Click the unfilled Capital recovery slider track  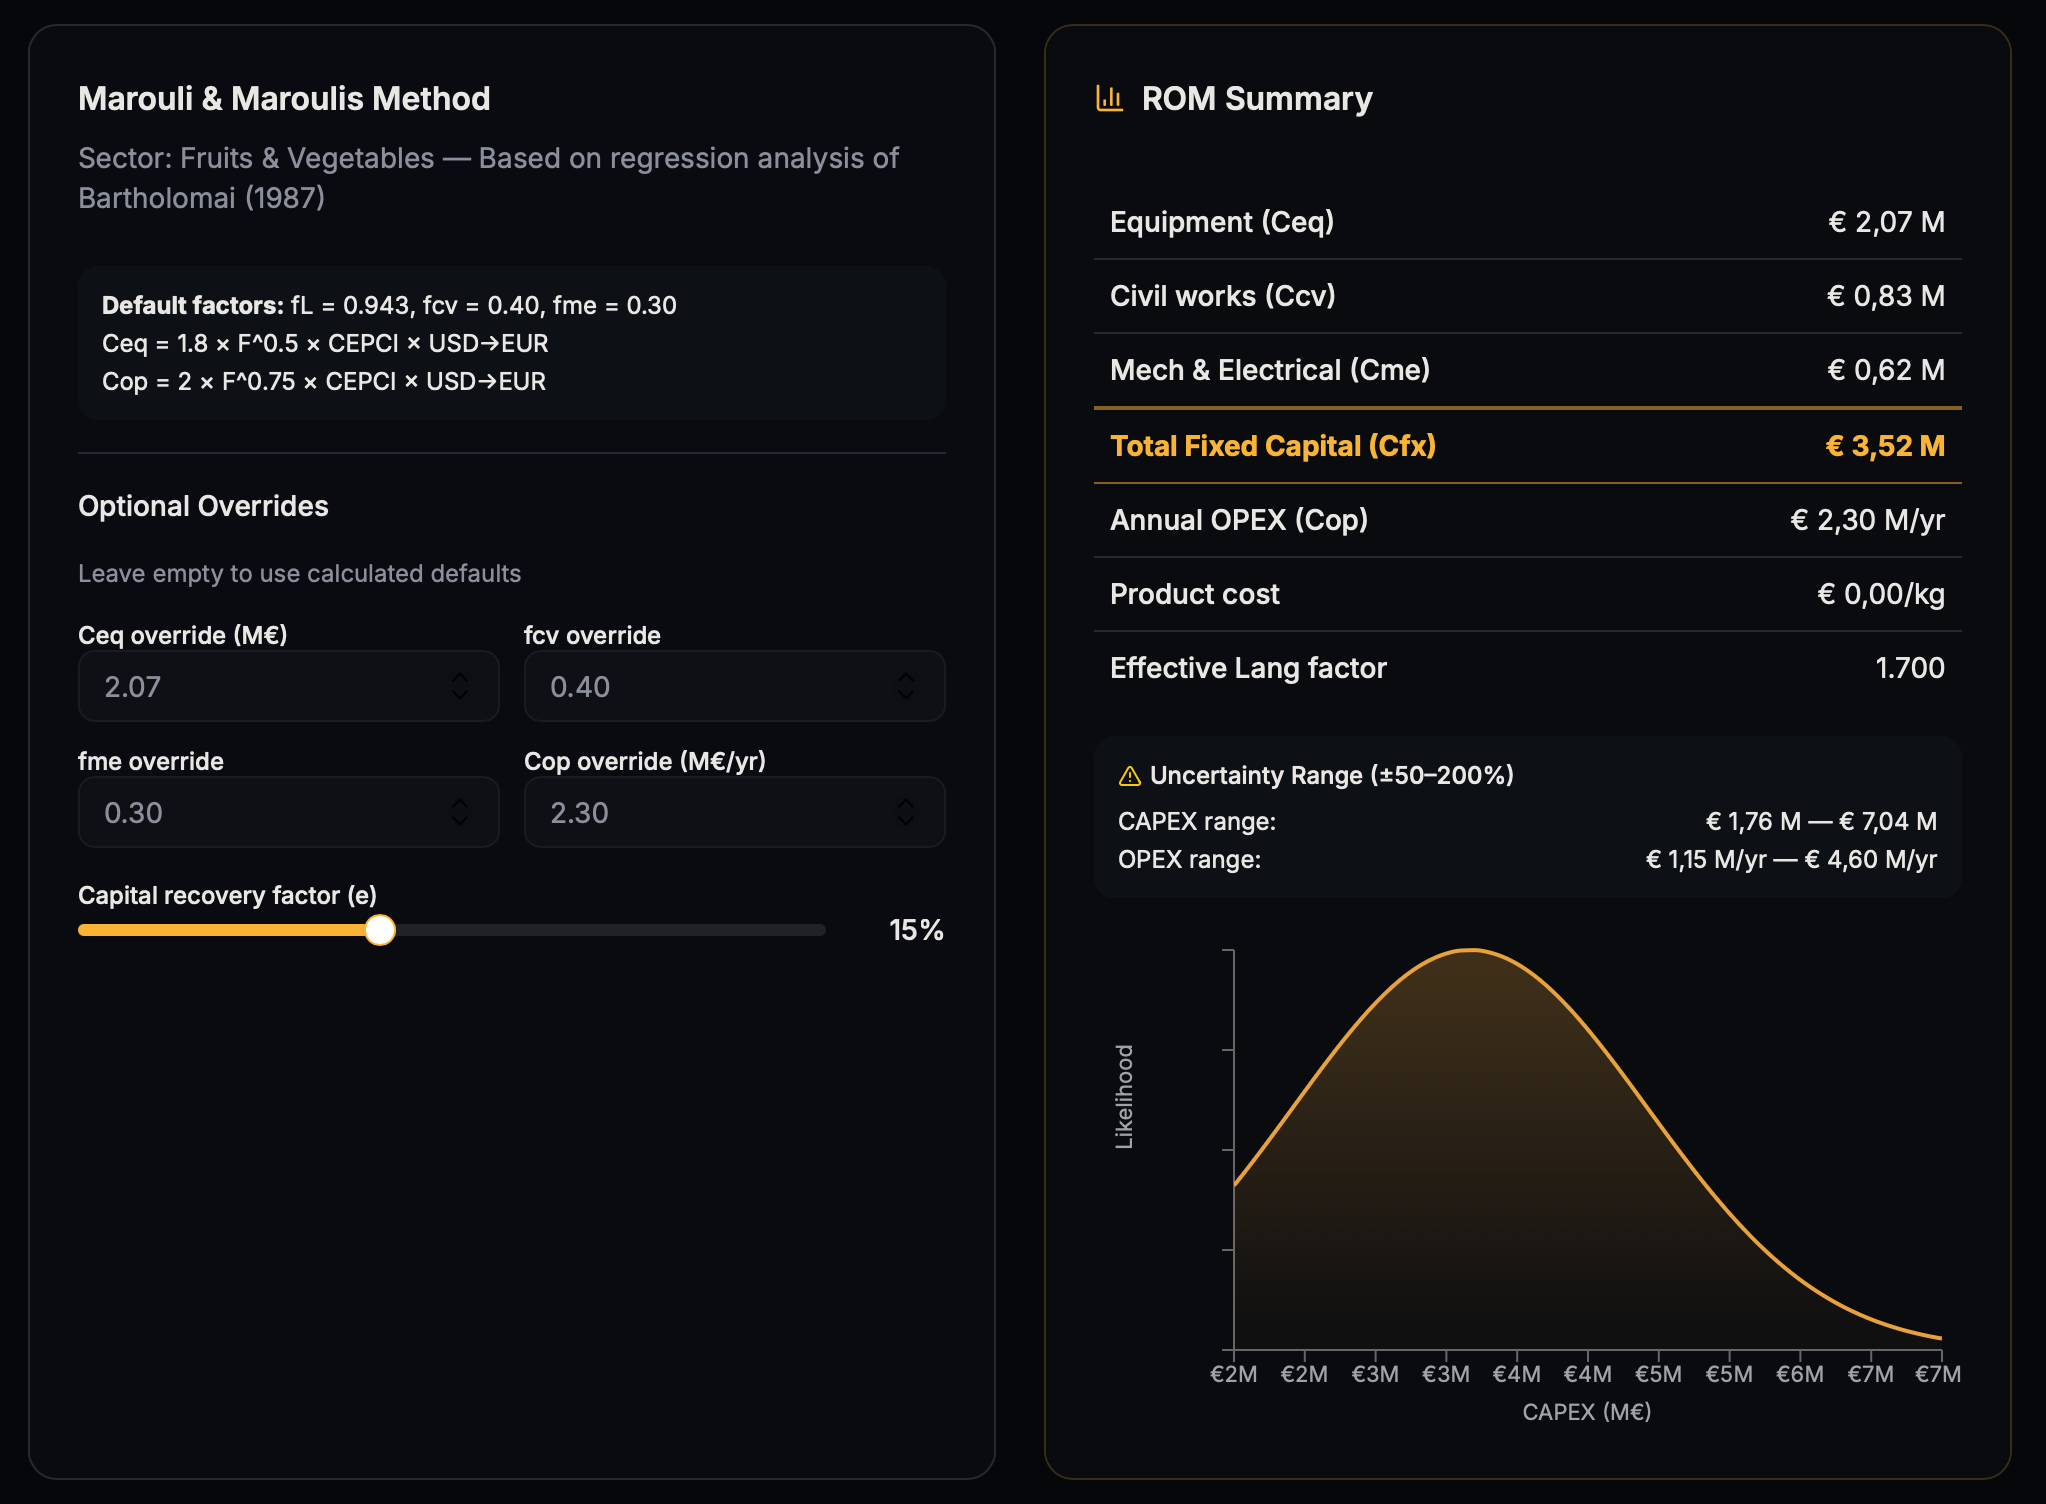[610, 930]
